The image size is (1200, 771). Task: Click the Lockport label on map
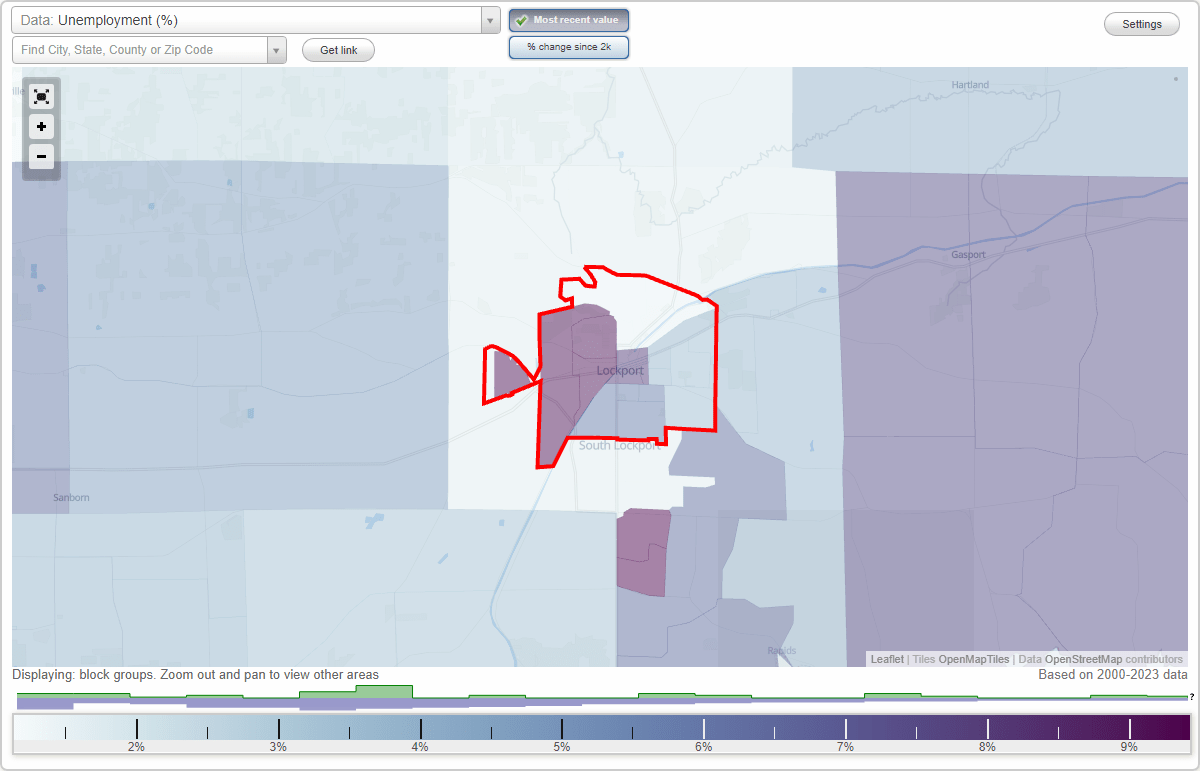620,371
